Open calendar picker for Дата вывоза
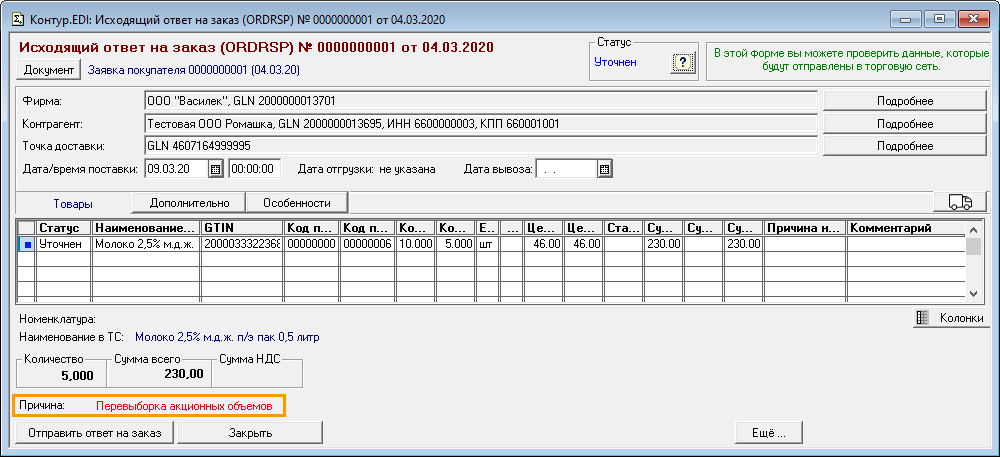The image size is (1000, 457). coord(604,169)
